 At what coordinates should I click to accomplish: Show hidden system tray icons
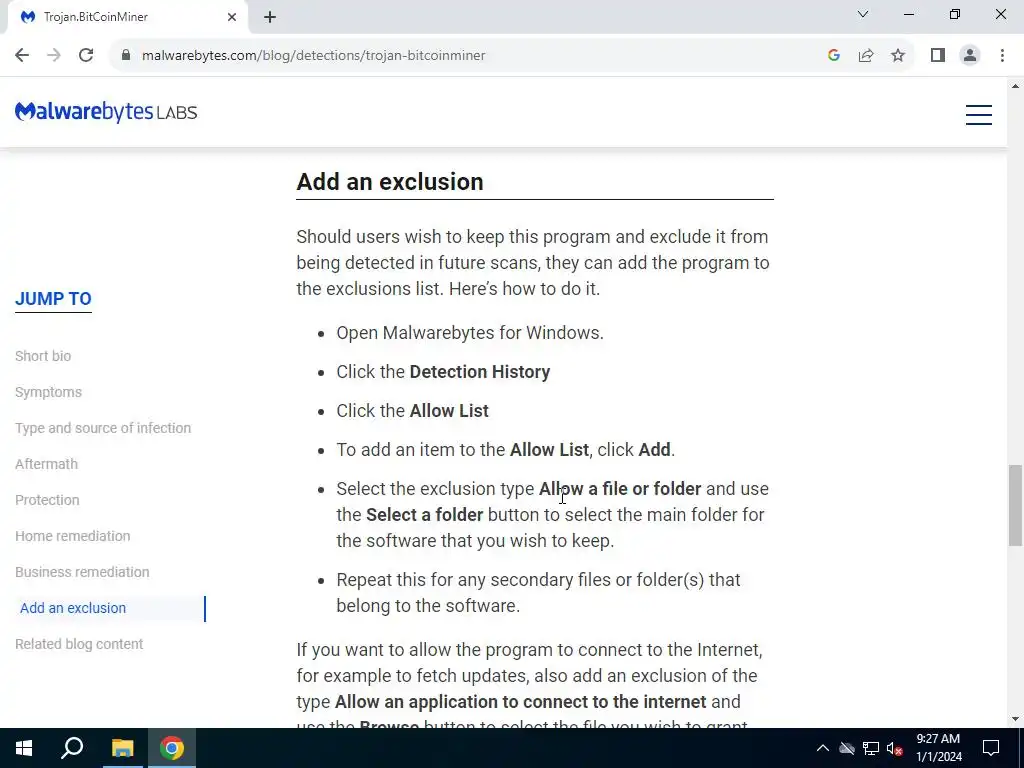pyautogui.click(x=823, y=748)
